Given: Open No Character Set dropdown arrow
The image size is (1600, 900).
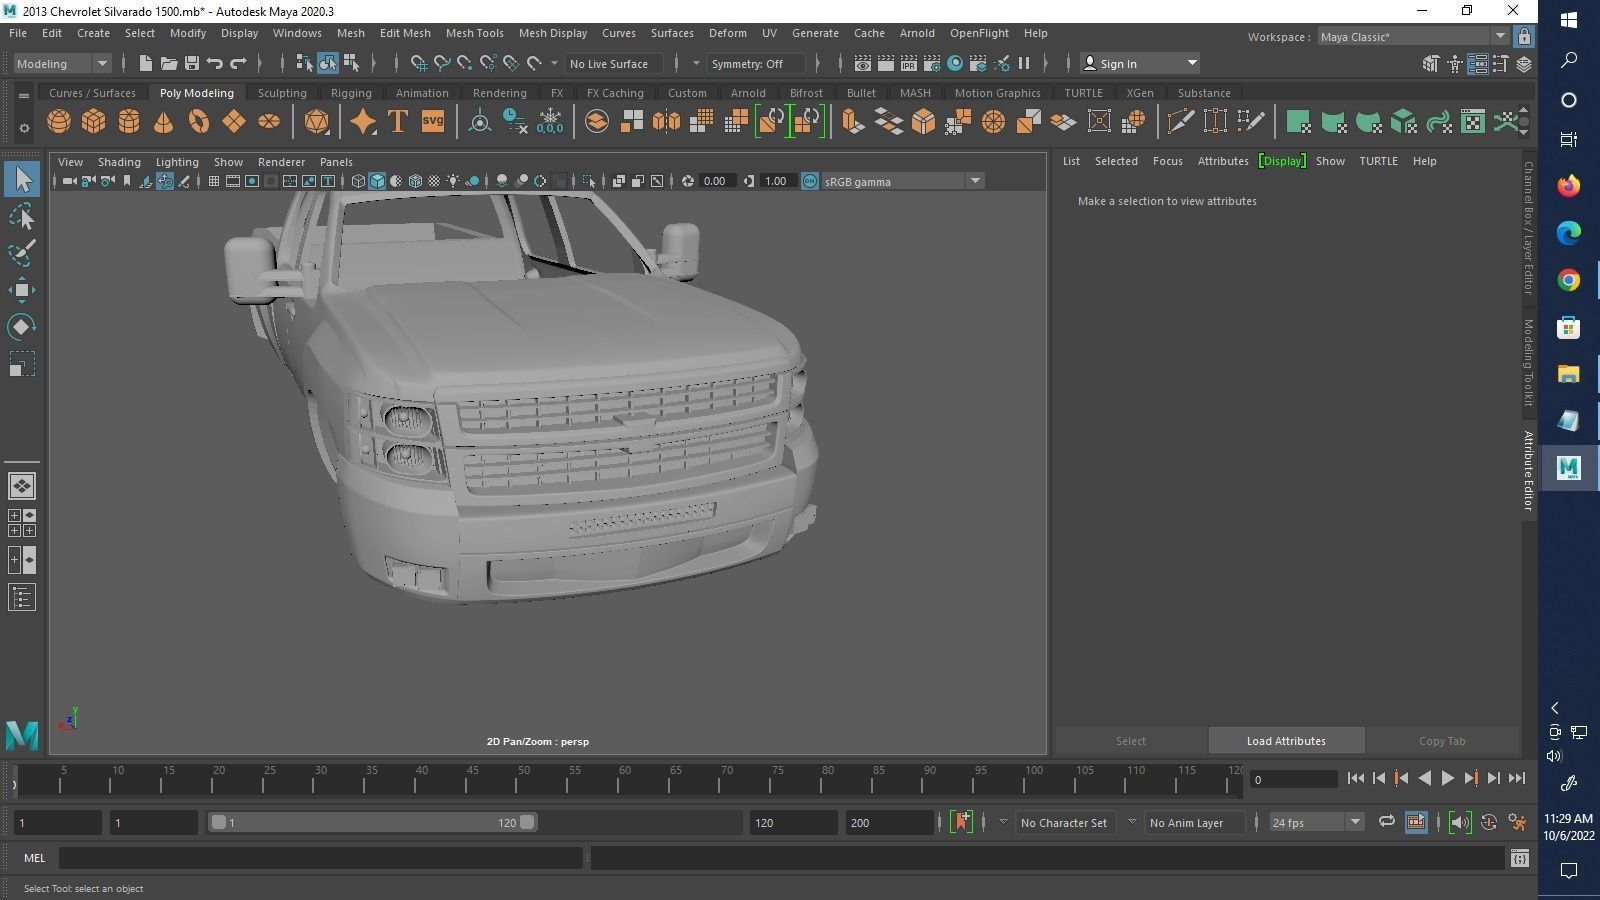Looking at the screenshot, I should tap(1003, 822).
